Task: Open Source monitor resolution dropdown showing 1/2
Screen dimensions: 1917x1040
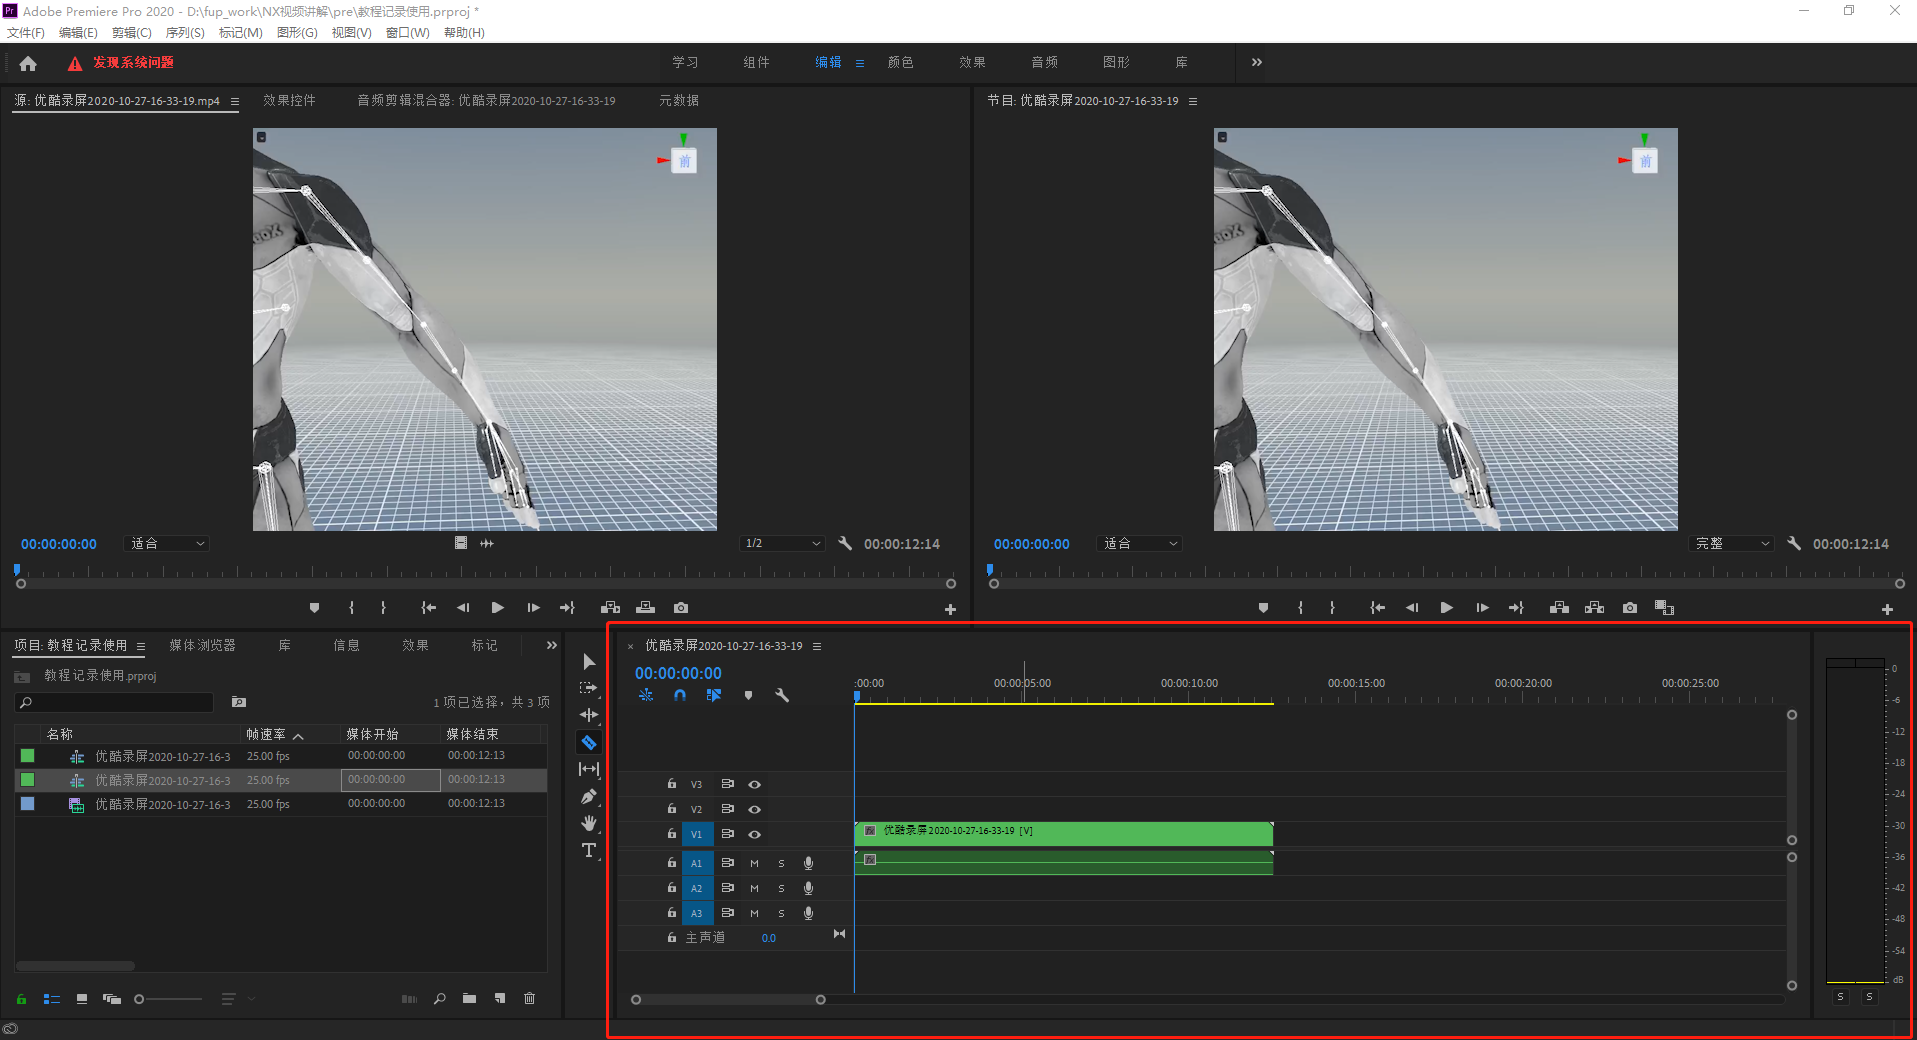Action: coord(782,543)
